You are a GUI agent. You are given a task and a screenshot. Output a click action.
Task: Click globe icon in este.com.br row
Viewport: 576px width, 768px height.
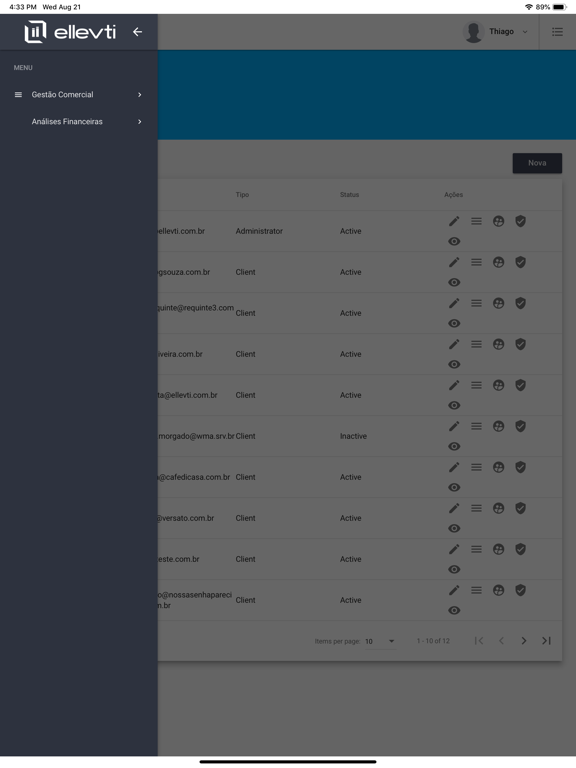[498, 550]
